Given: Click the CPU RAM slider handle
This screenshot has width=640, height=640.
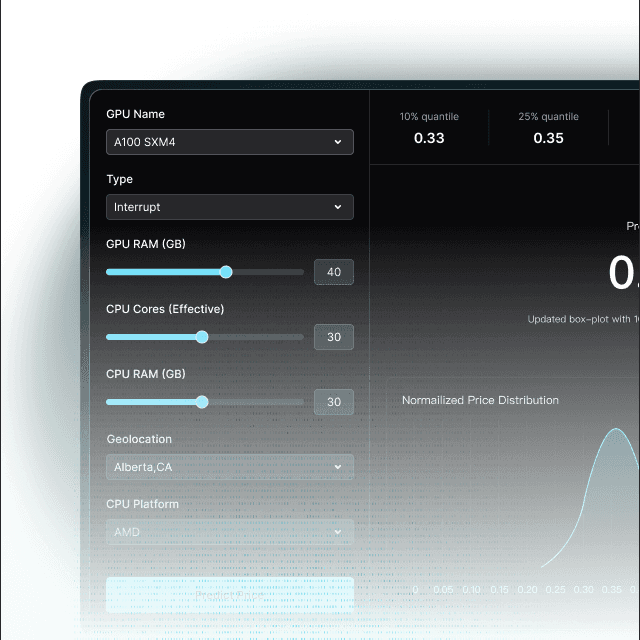Looking at the screenshot, I should coord(202,402).
